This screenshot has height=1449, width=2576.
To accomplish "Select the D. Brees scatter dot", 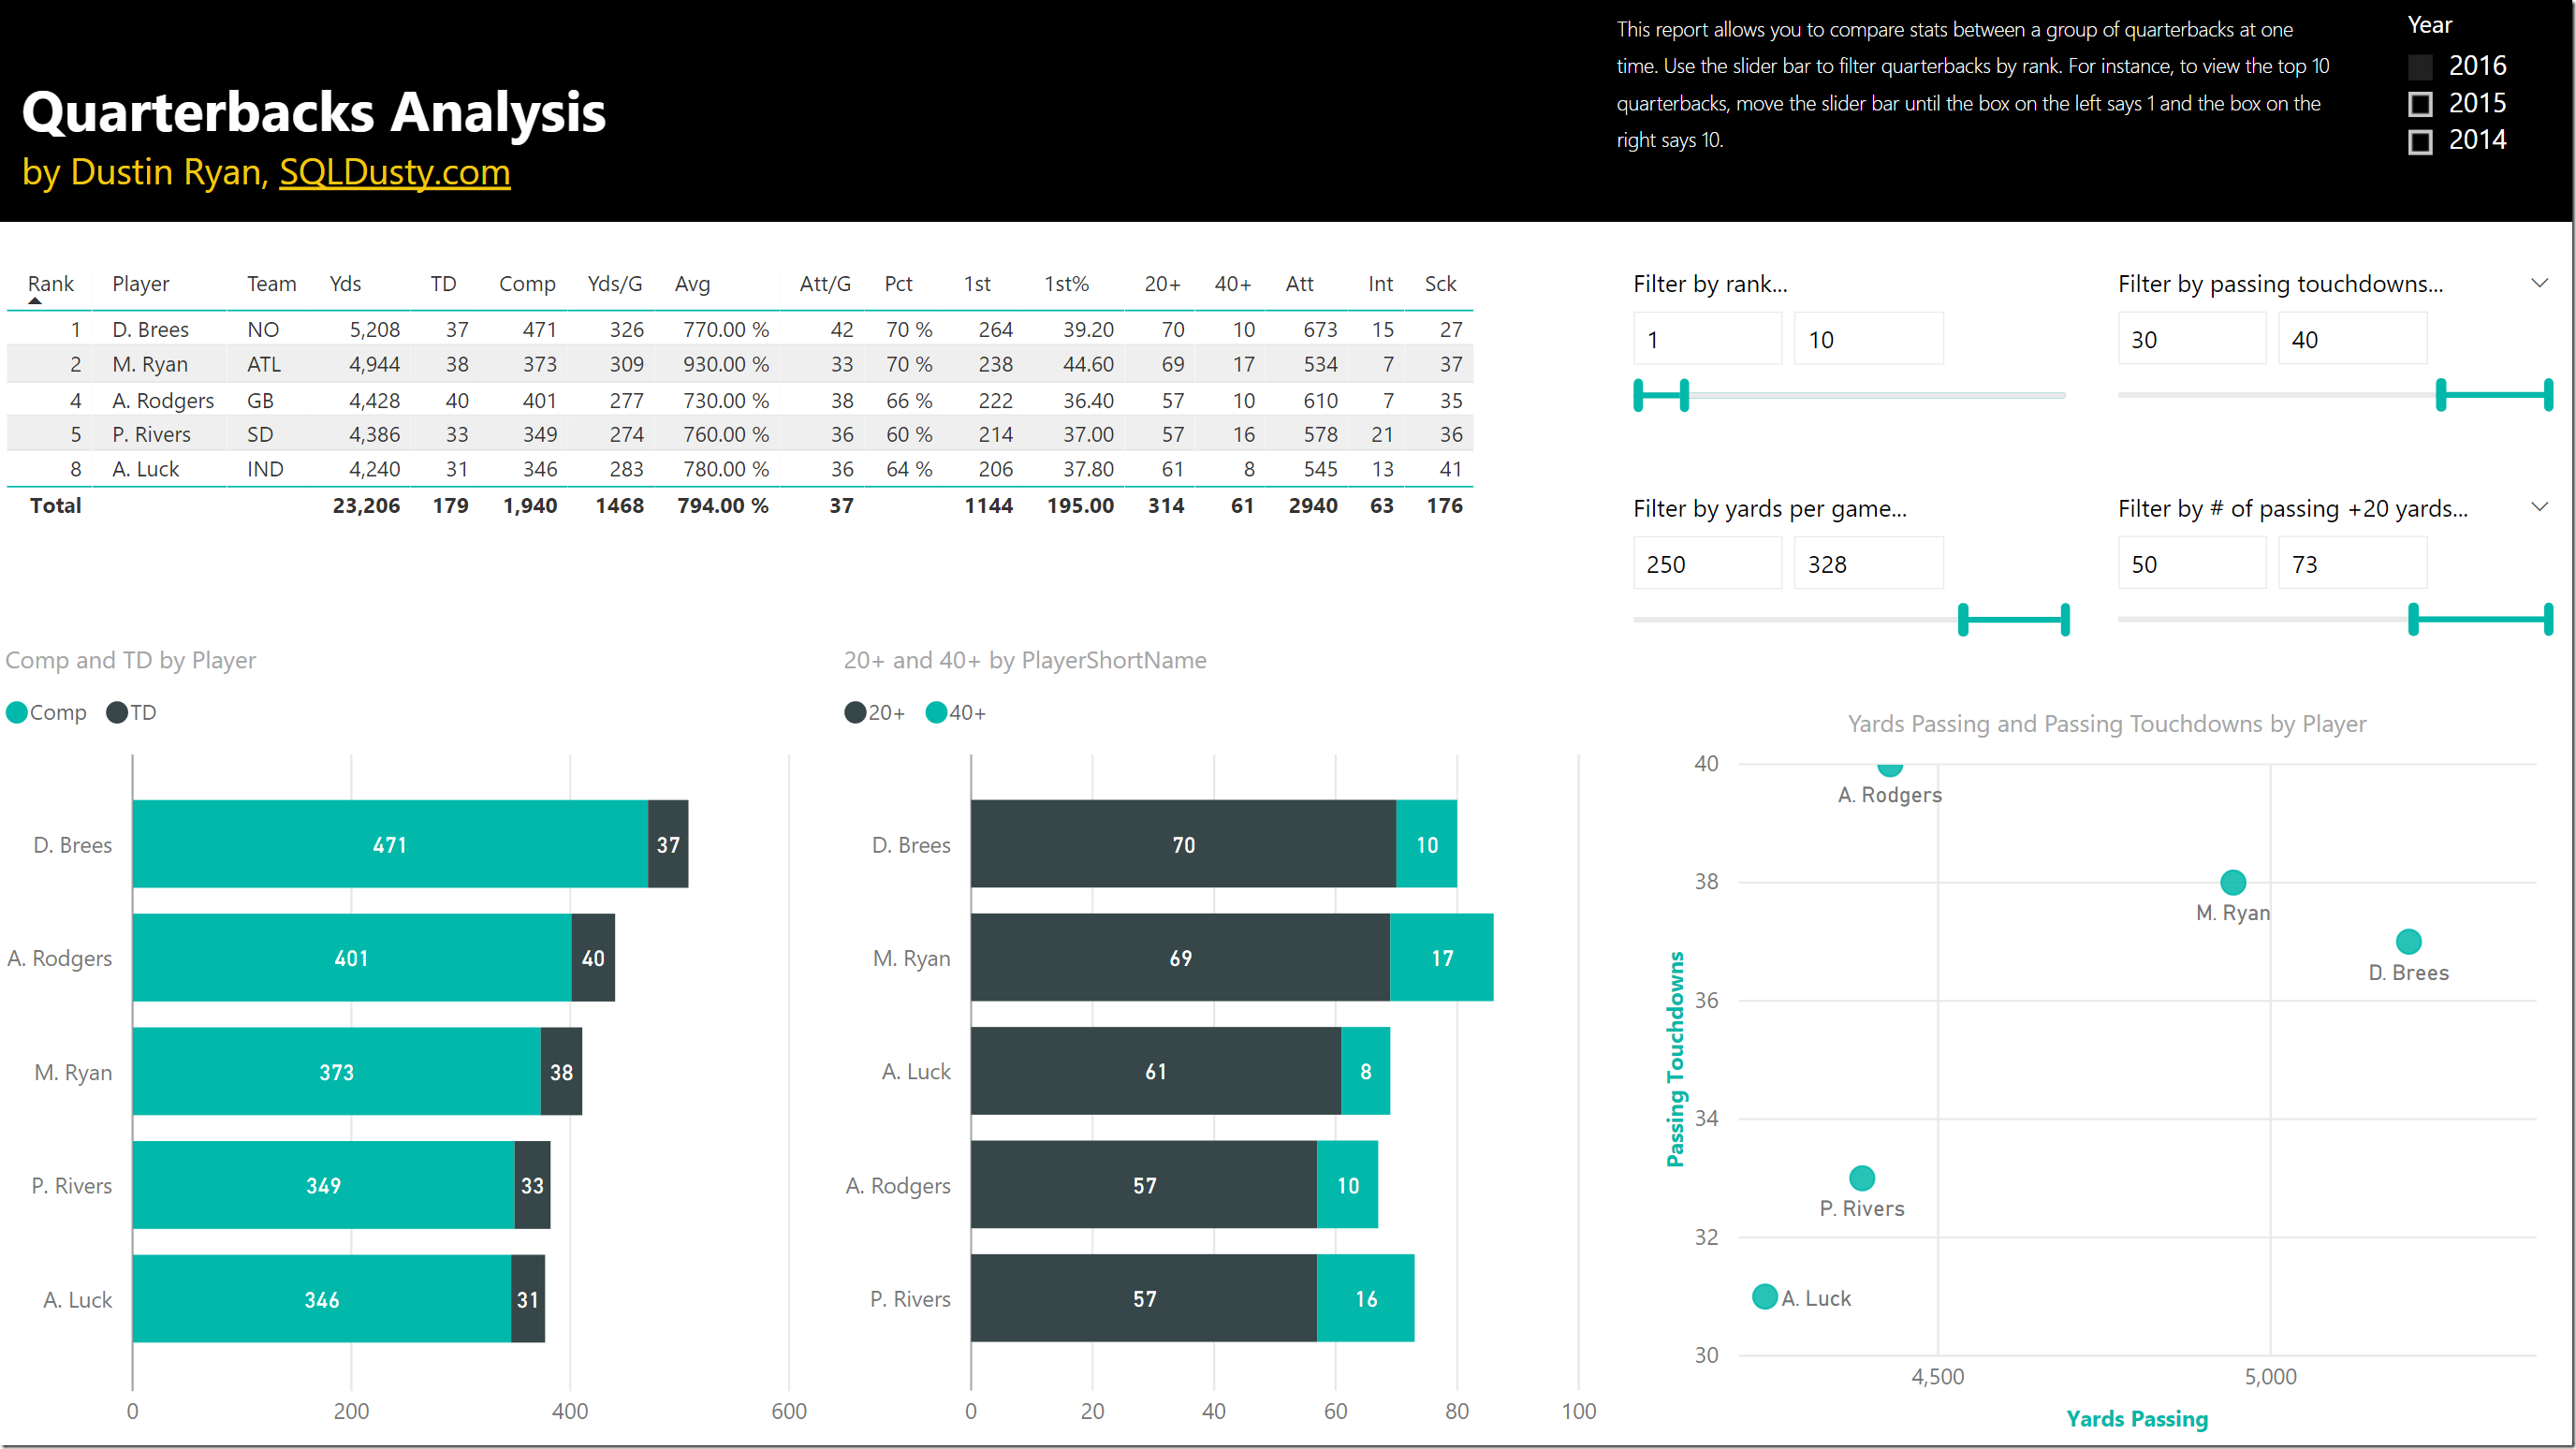I will 2408,941.
